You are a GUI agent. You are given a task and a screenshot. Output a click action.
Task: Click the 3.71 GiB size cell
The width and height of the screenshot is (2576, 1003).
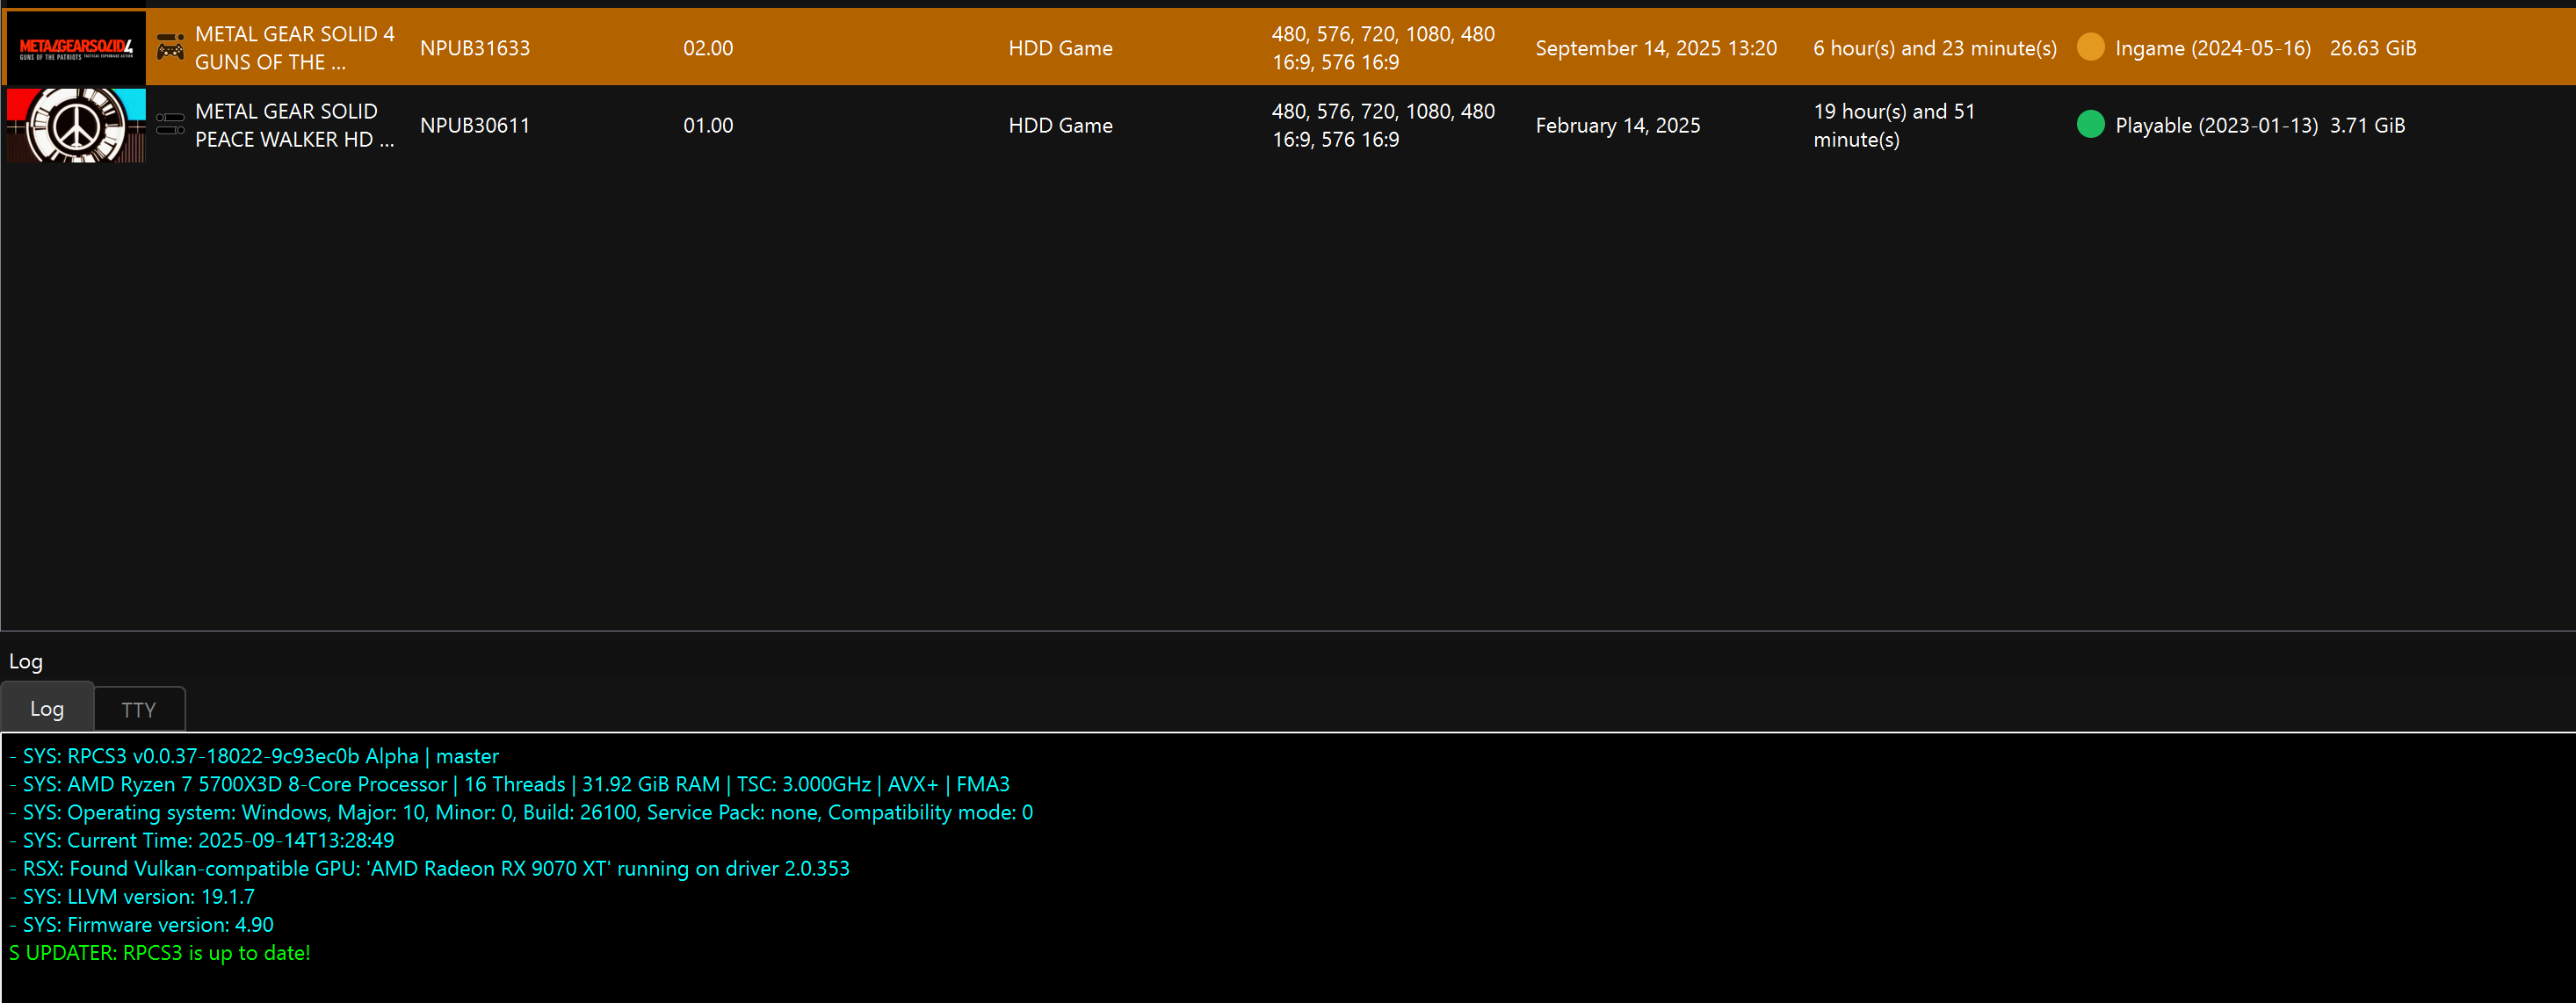point(2367,125)
